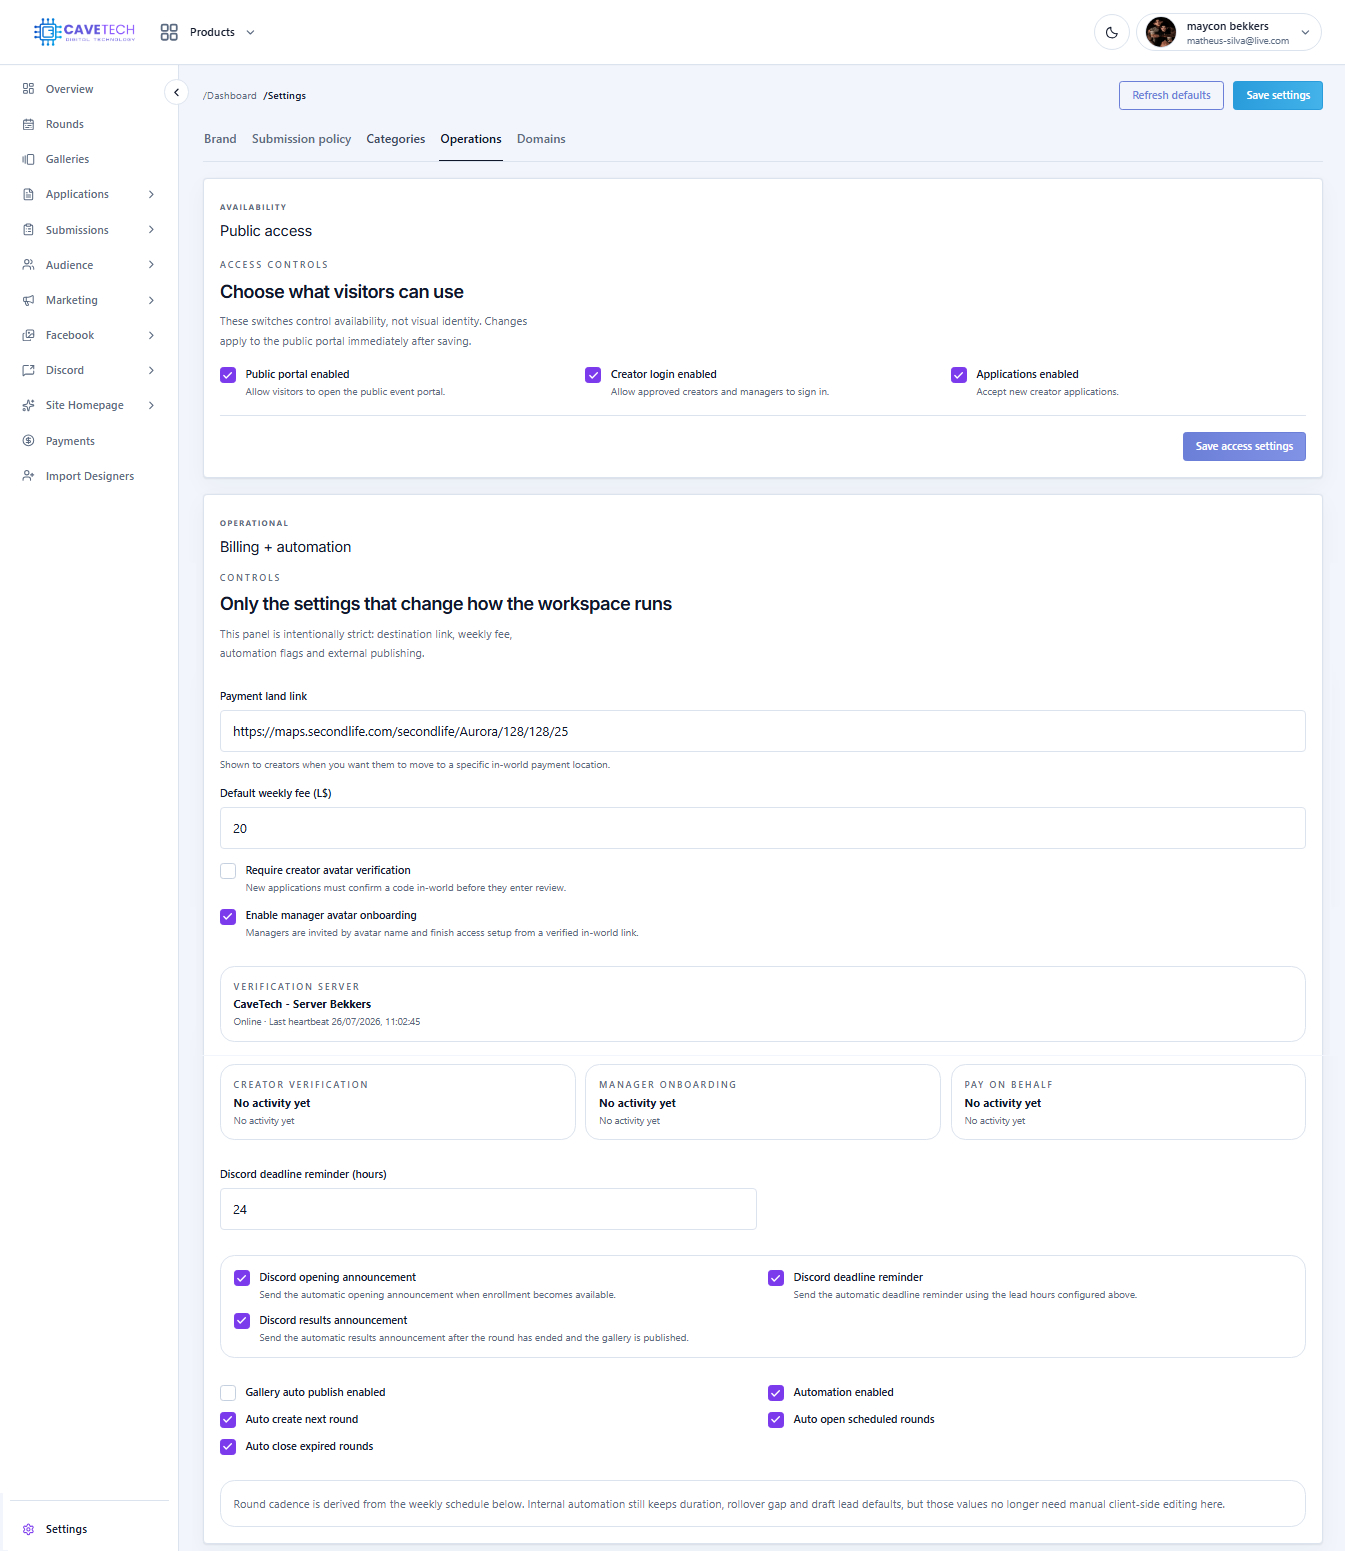Click Refresh defaults button

coord(1171,95)
